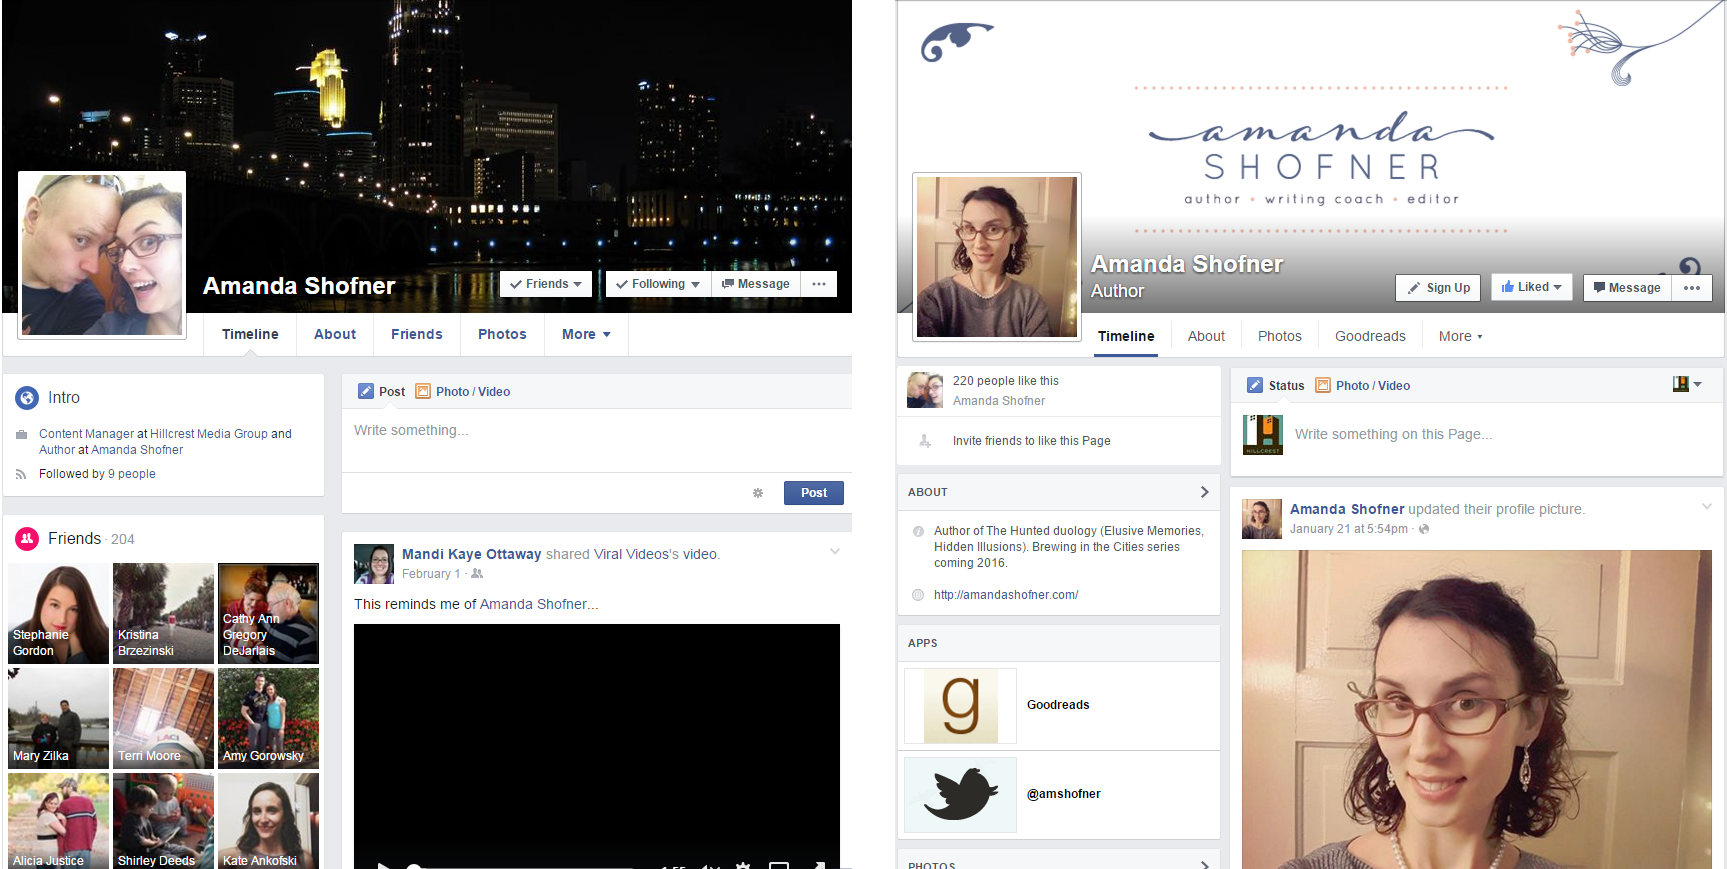
Task: Open the post-as identity selector dropdown
Action: pos(1687,384)
